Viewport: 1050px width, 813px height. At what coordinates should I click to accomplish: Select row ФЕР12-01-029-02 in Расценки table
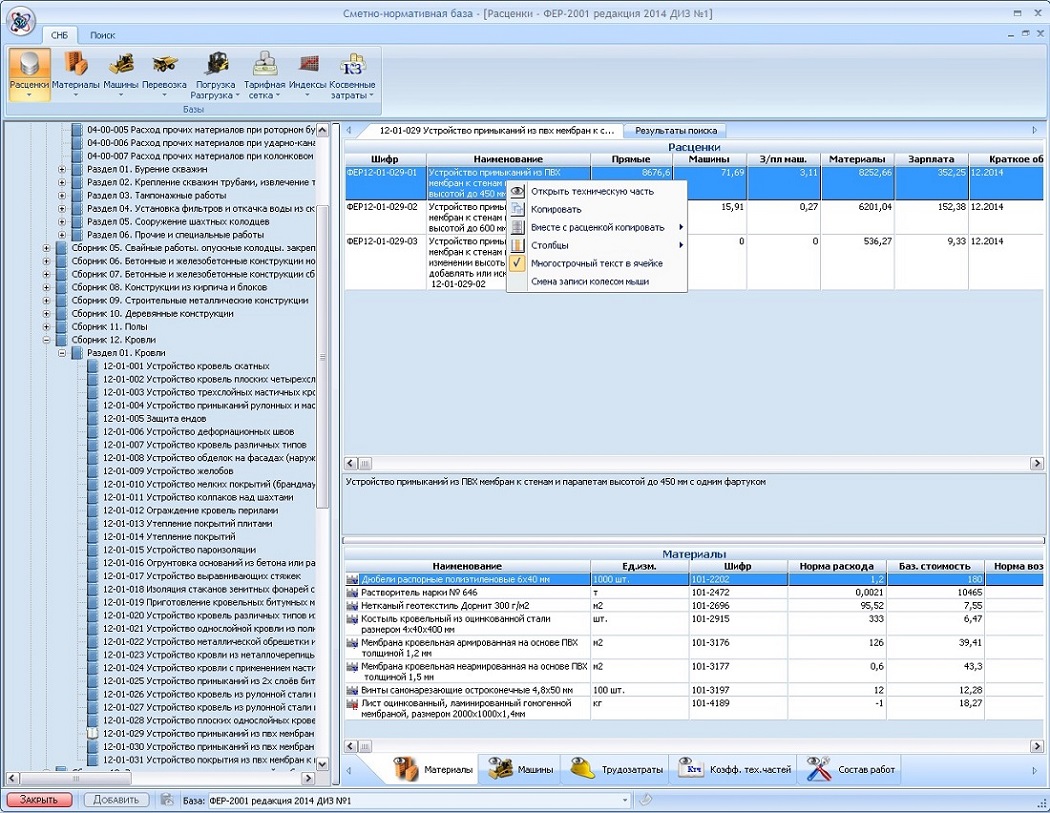tap(694, 218)
